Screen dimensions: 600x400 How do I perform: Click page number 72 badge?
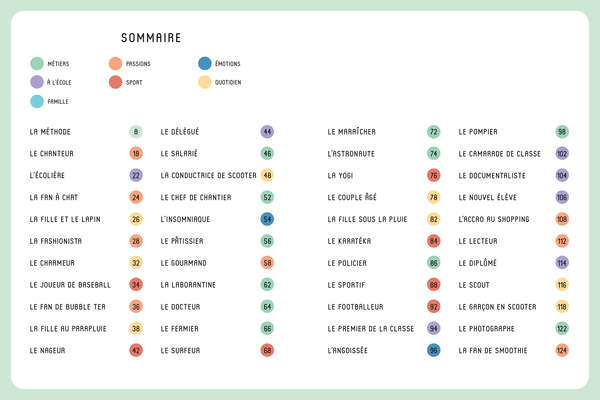(x=434, y=132)
